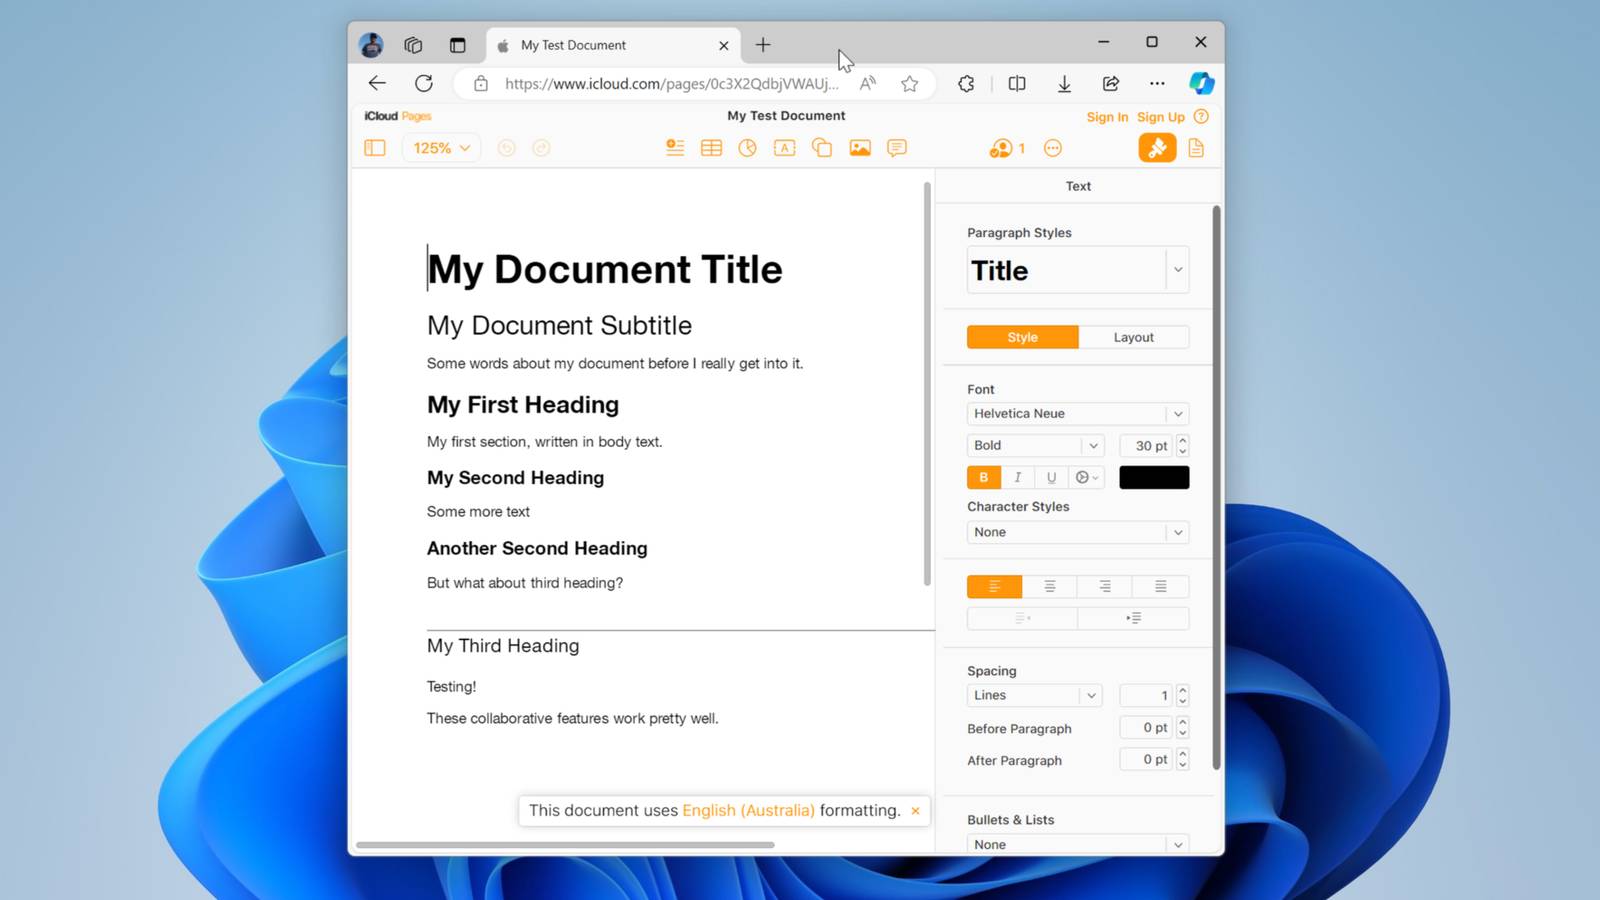1600x900 pixels.
Task: Add a comment using toolbar icon
Action: pos(897,148)
